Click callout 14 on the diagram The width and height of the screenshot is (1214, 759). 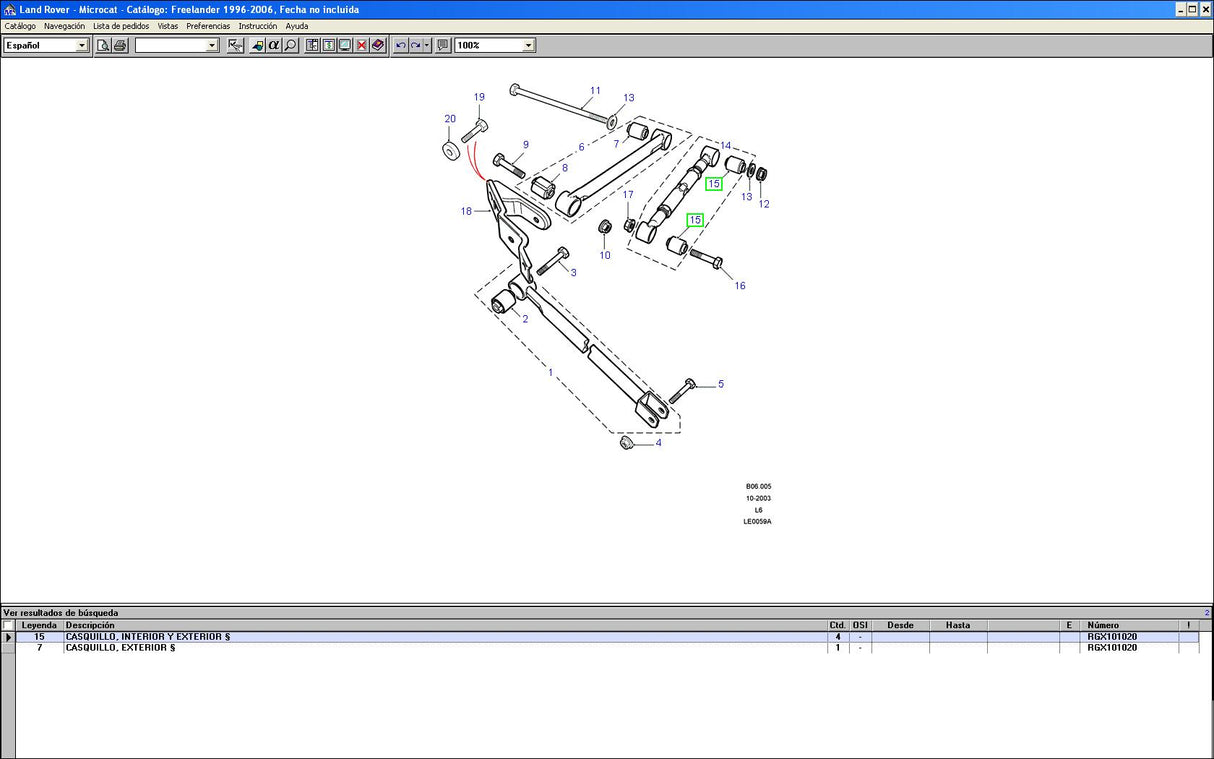pyautogui.click(x=725, y=146)
